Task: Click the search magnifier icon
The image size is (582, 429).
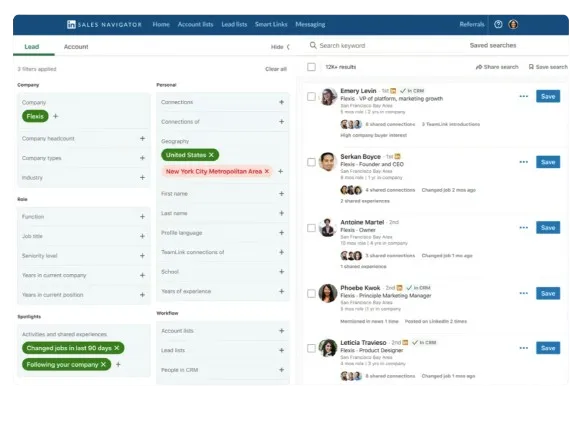Action: pyautogui.click(x=313, y=45)
